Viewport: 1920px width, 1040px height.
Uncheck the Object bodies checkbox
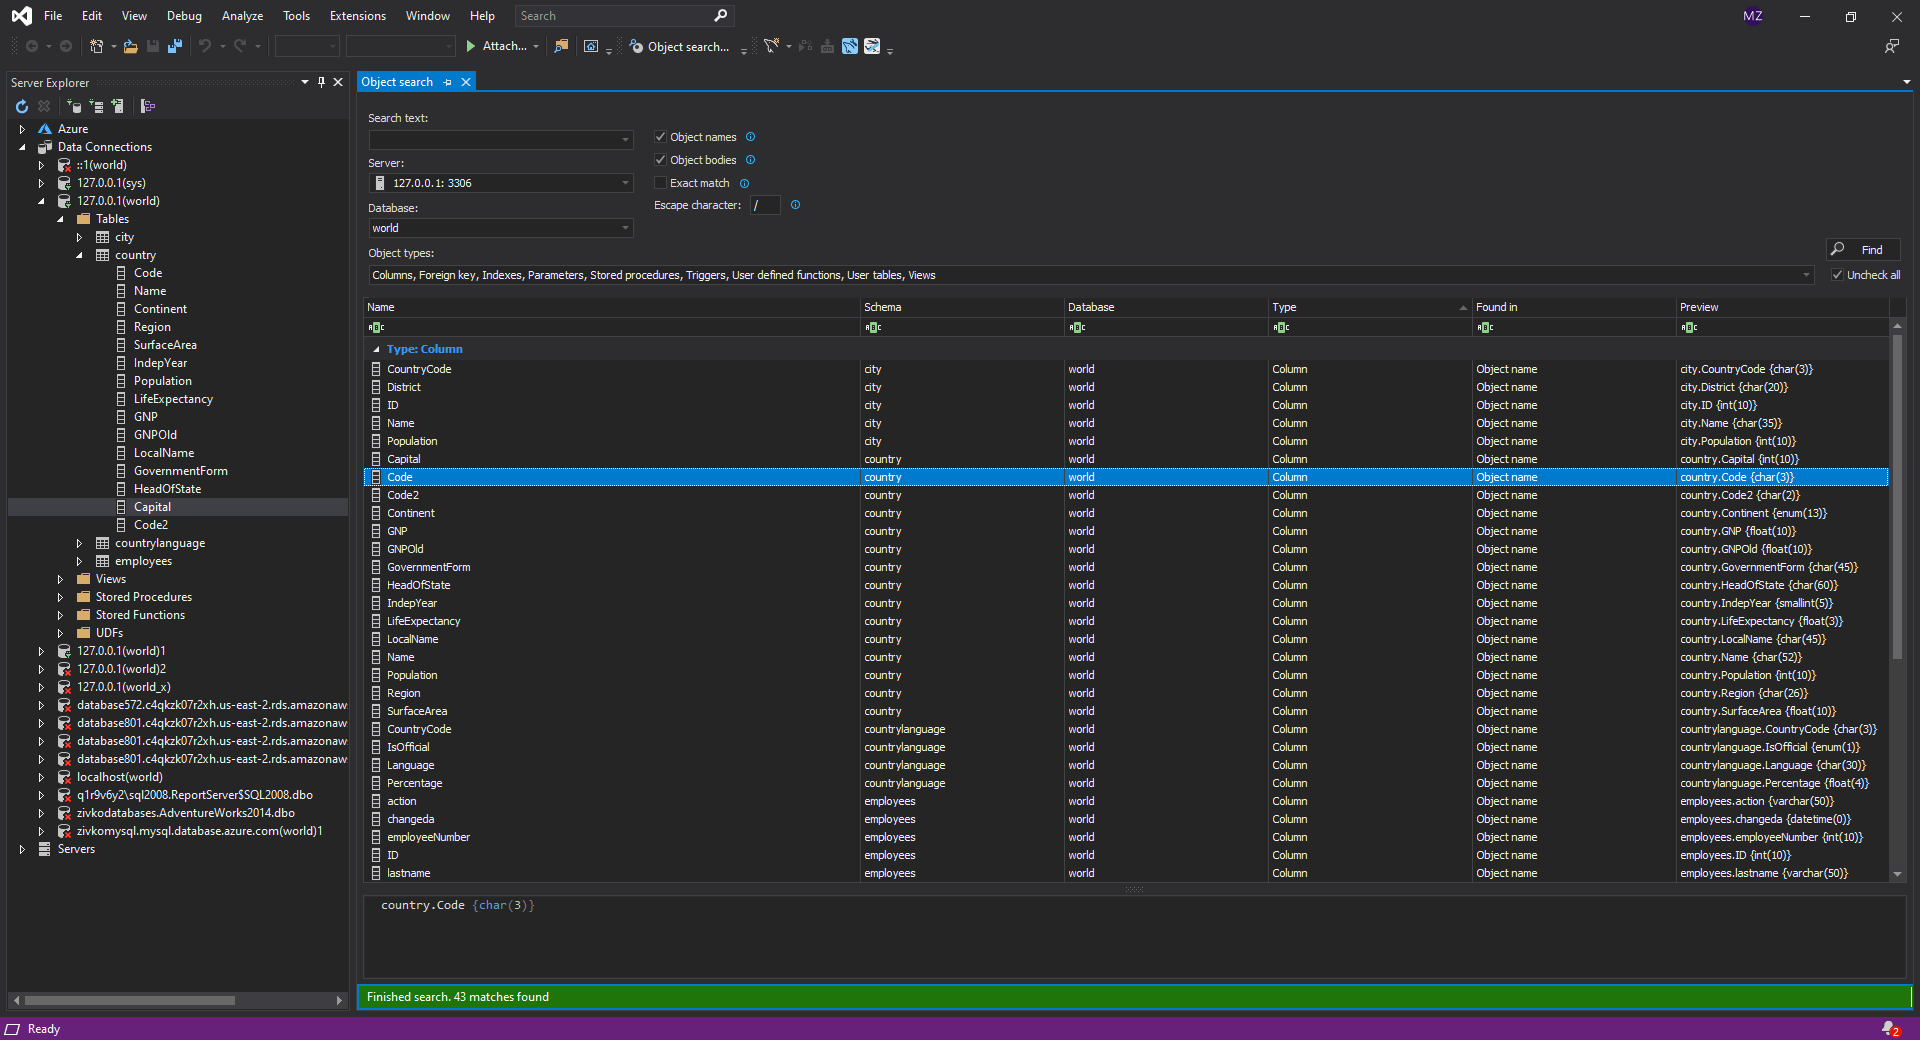(x=660, y=160)
